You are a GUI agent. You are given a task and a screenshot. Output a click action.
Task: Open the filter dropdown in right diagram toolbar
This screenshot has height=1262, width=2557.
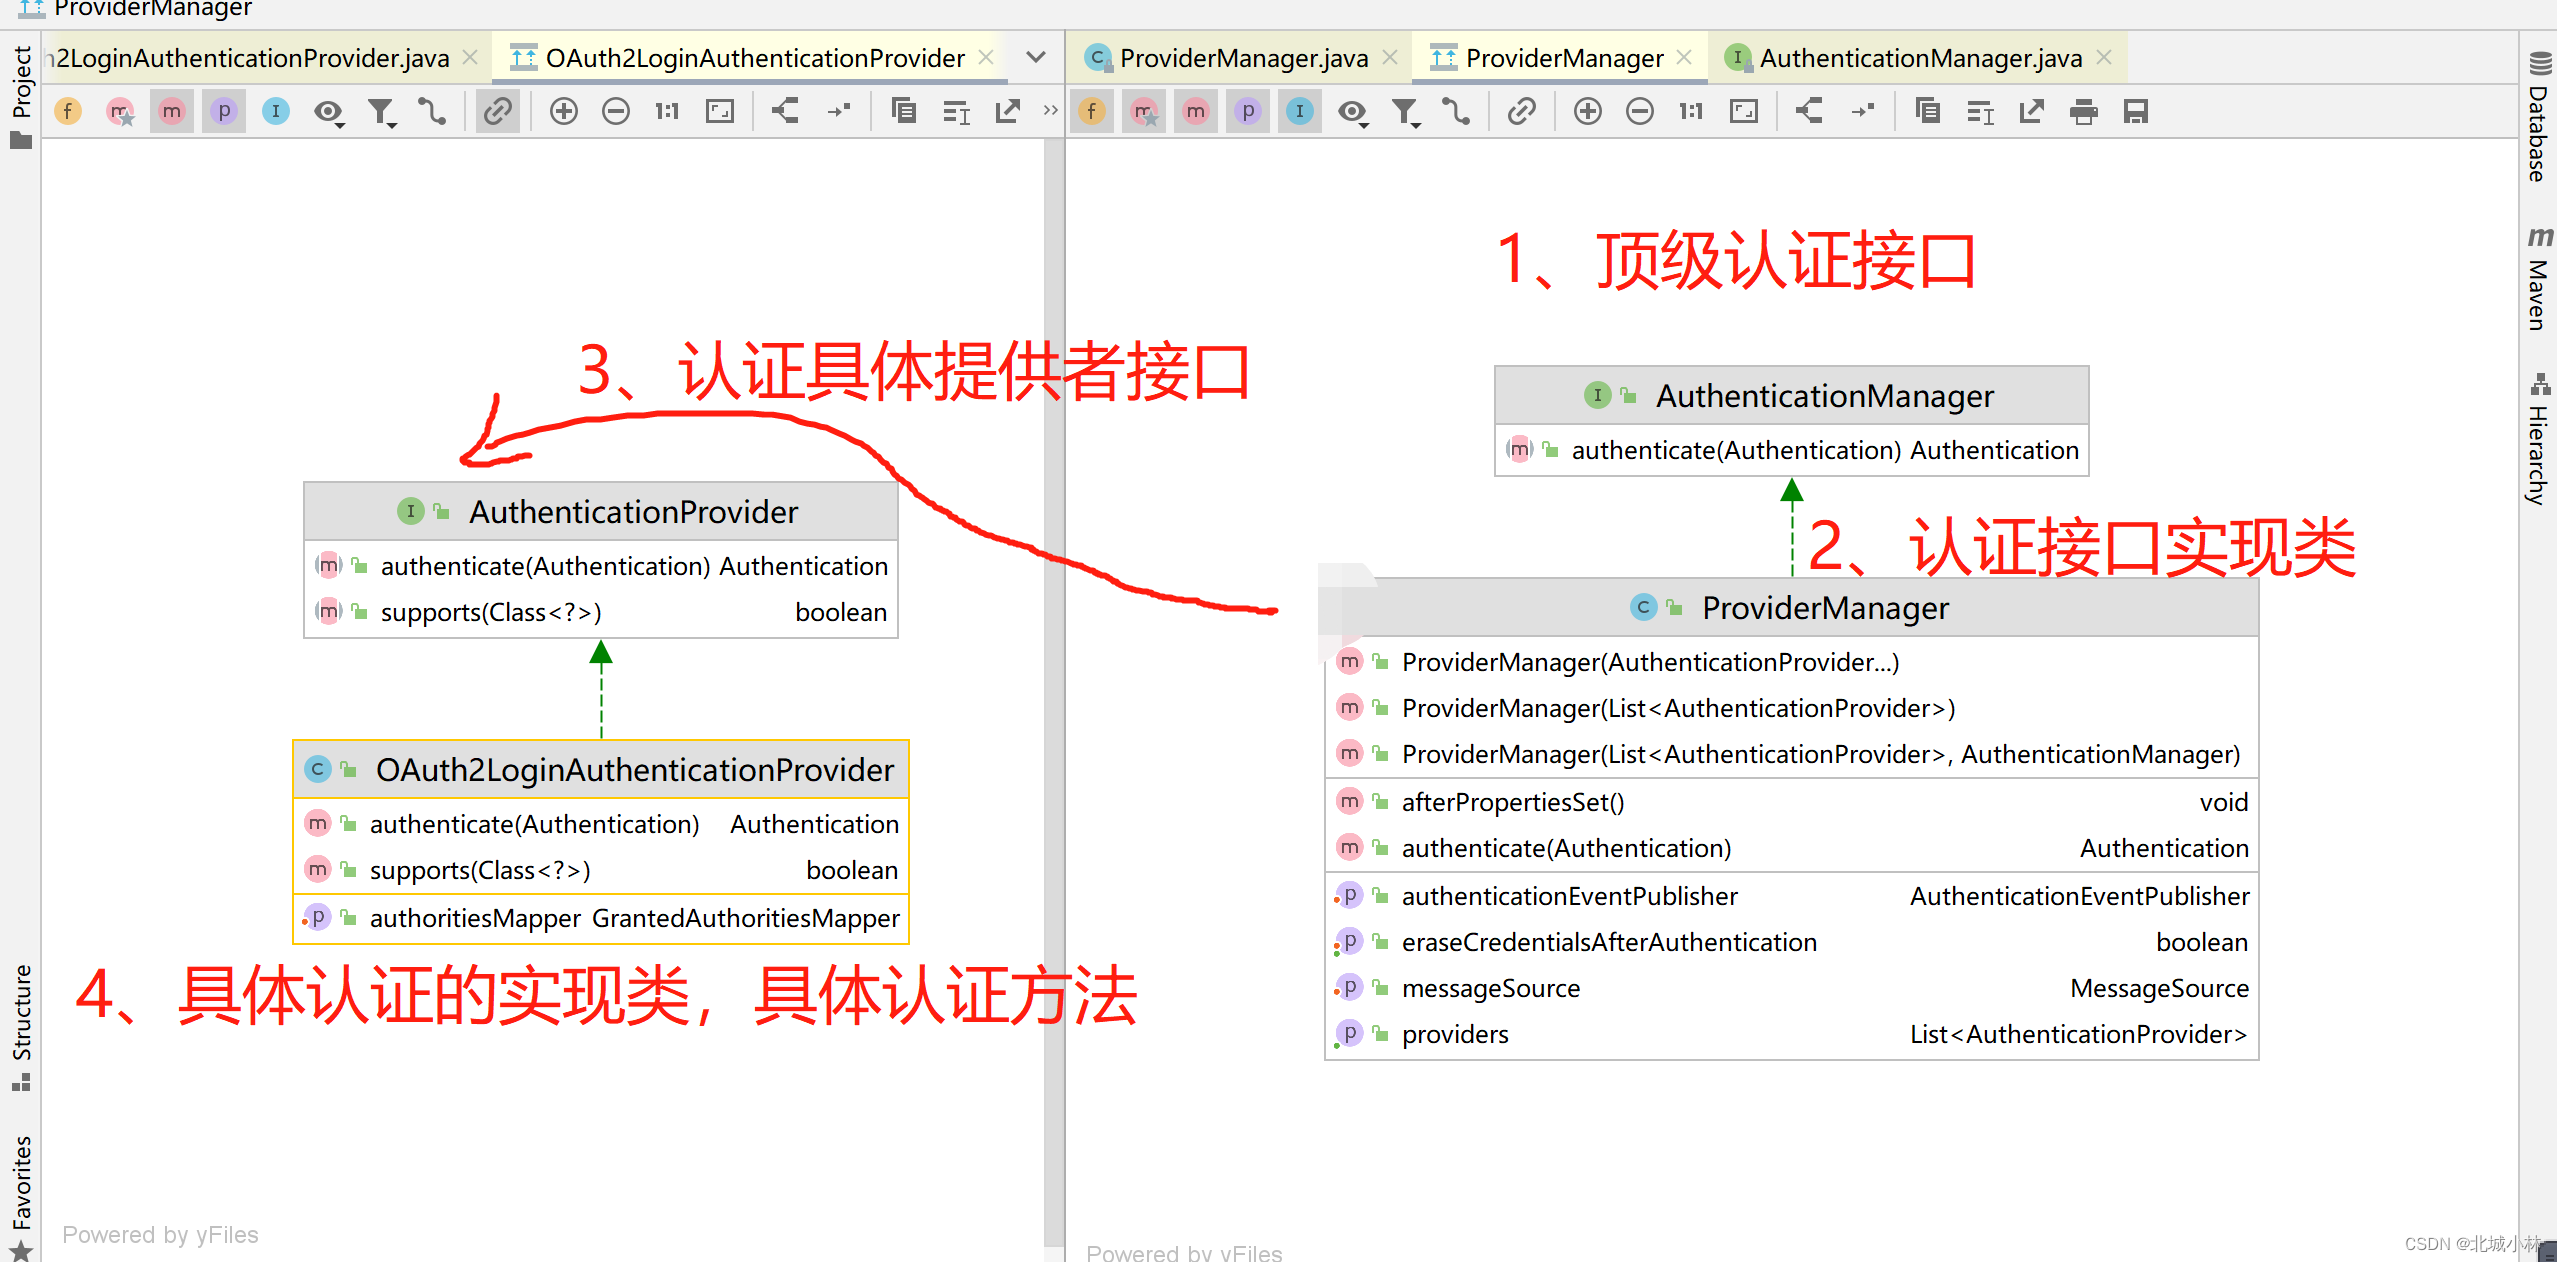(x=1406, y=112)
